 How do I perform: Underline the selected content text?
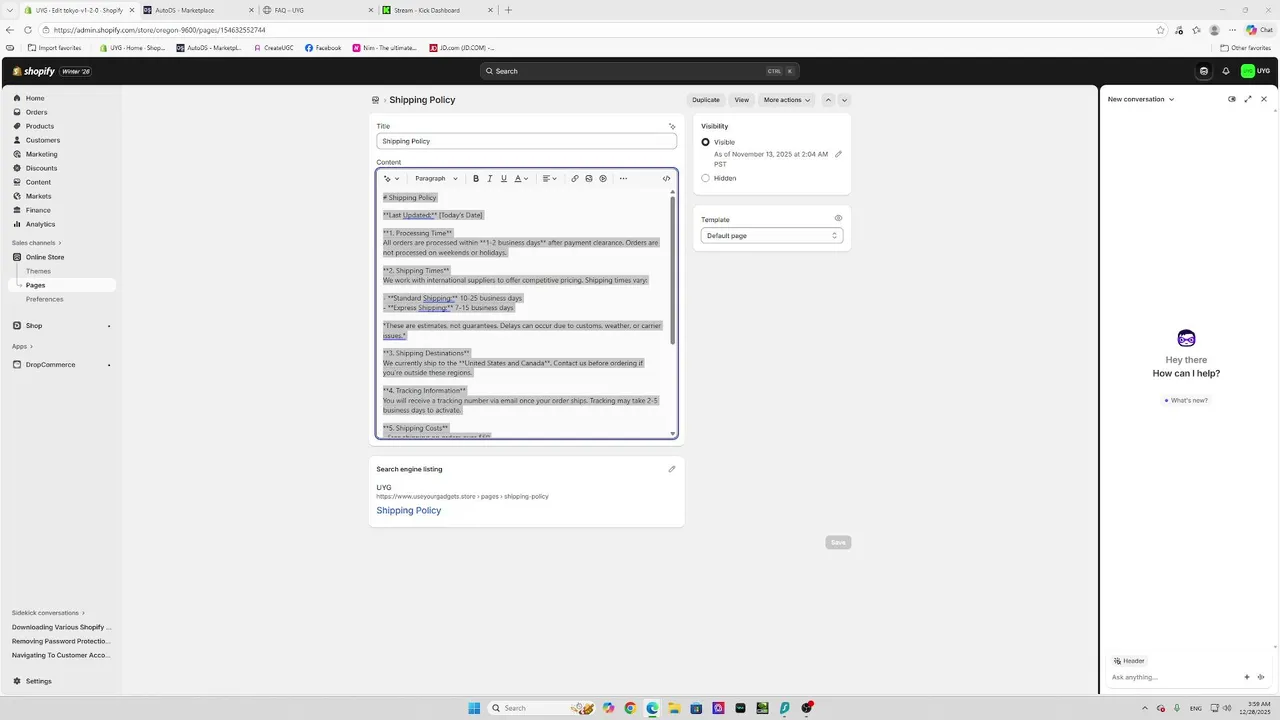tap(504, 179)
